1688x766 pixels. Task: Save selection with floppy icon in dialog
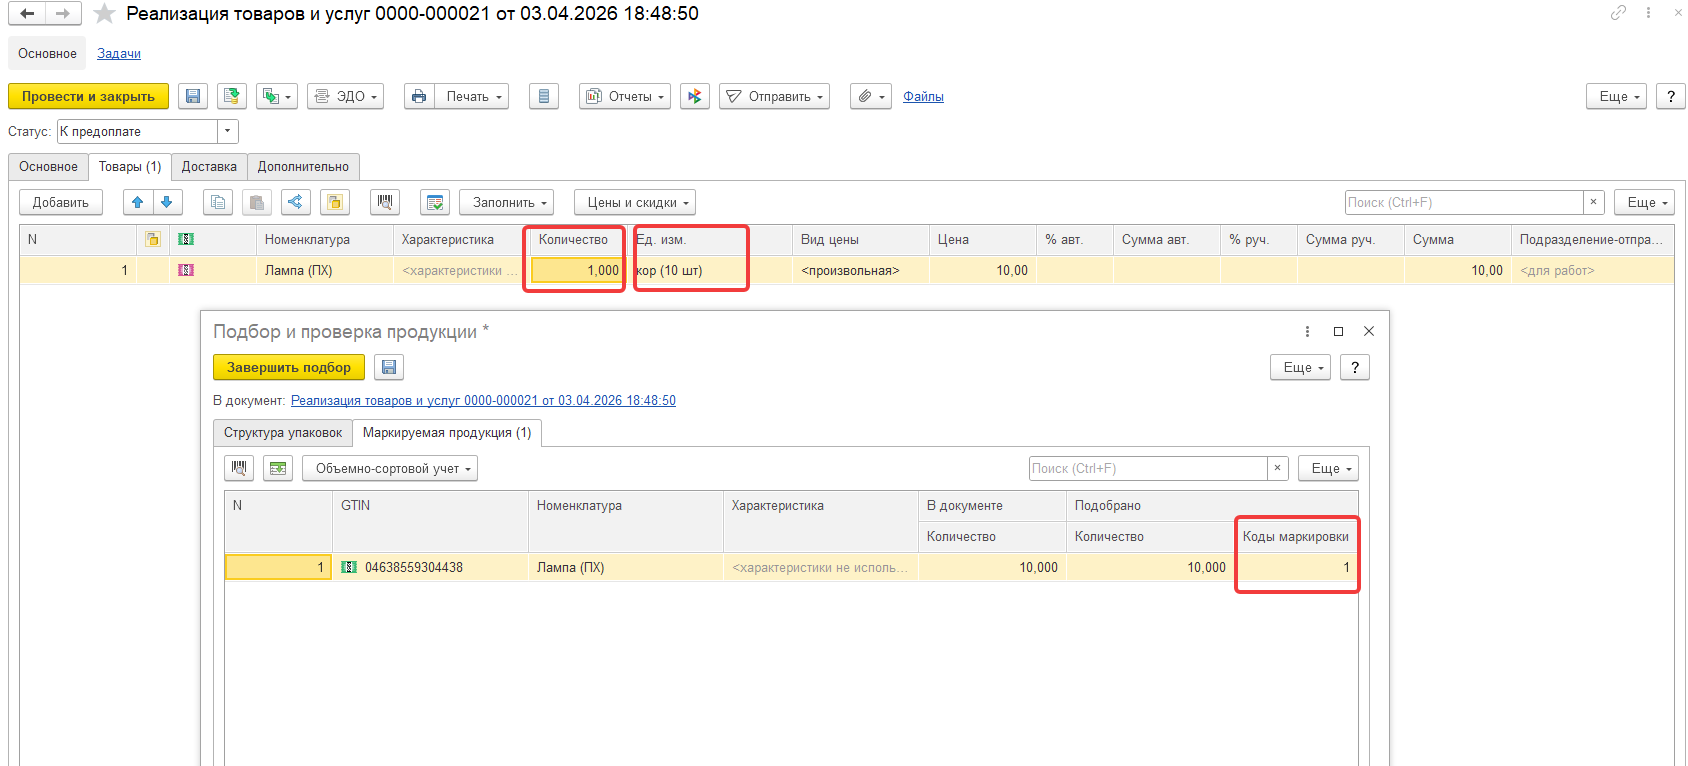(389, 367)
